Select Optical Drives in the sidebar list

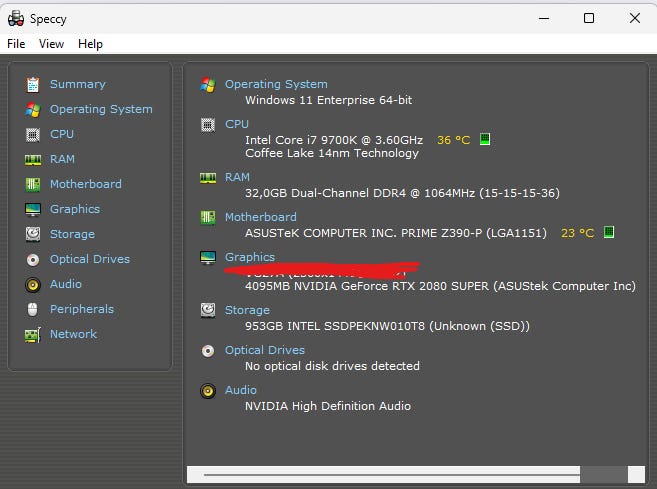(x=90, y=259)
